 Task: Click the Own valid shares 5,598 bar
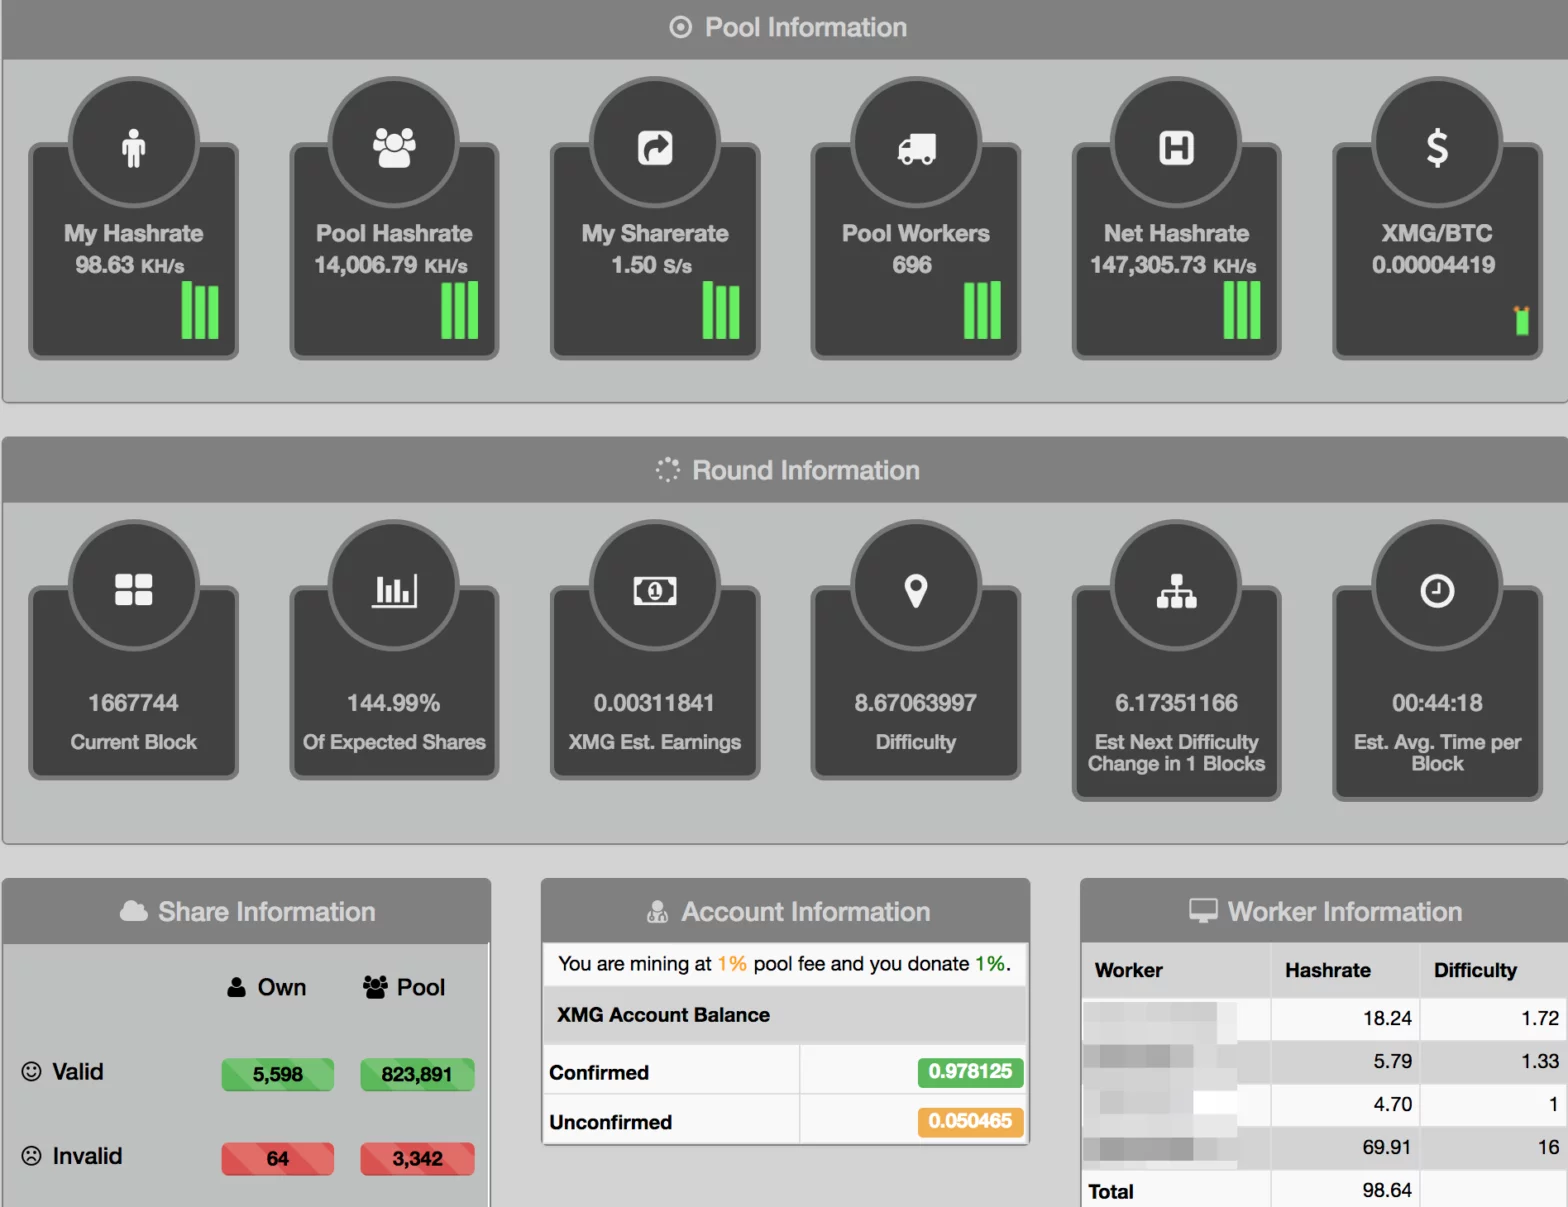[277, 1075]
